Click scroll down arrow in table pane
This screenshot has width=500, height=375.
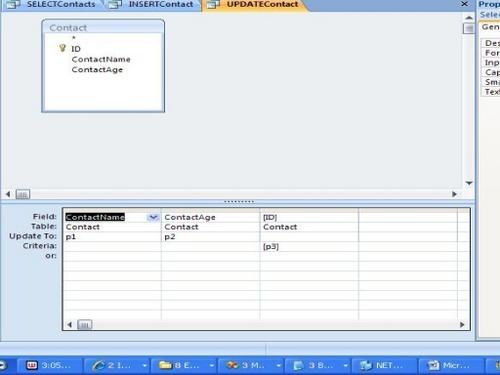point(469,183)
